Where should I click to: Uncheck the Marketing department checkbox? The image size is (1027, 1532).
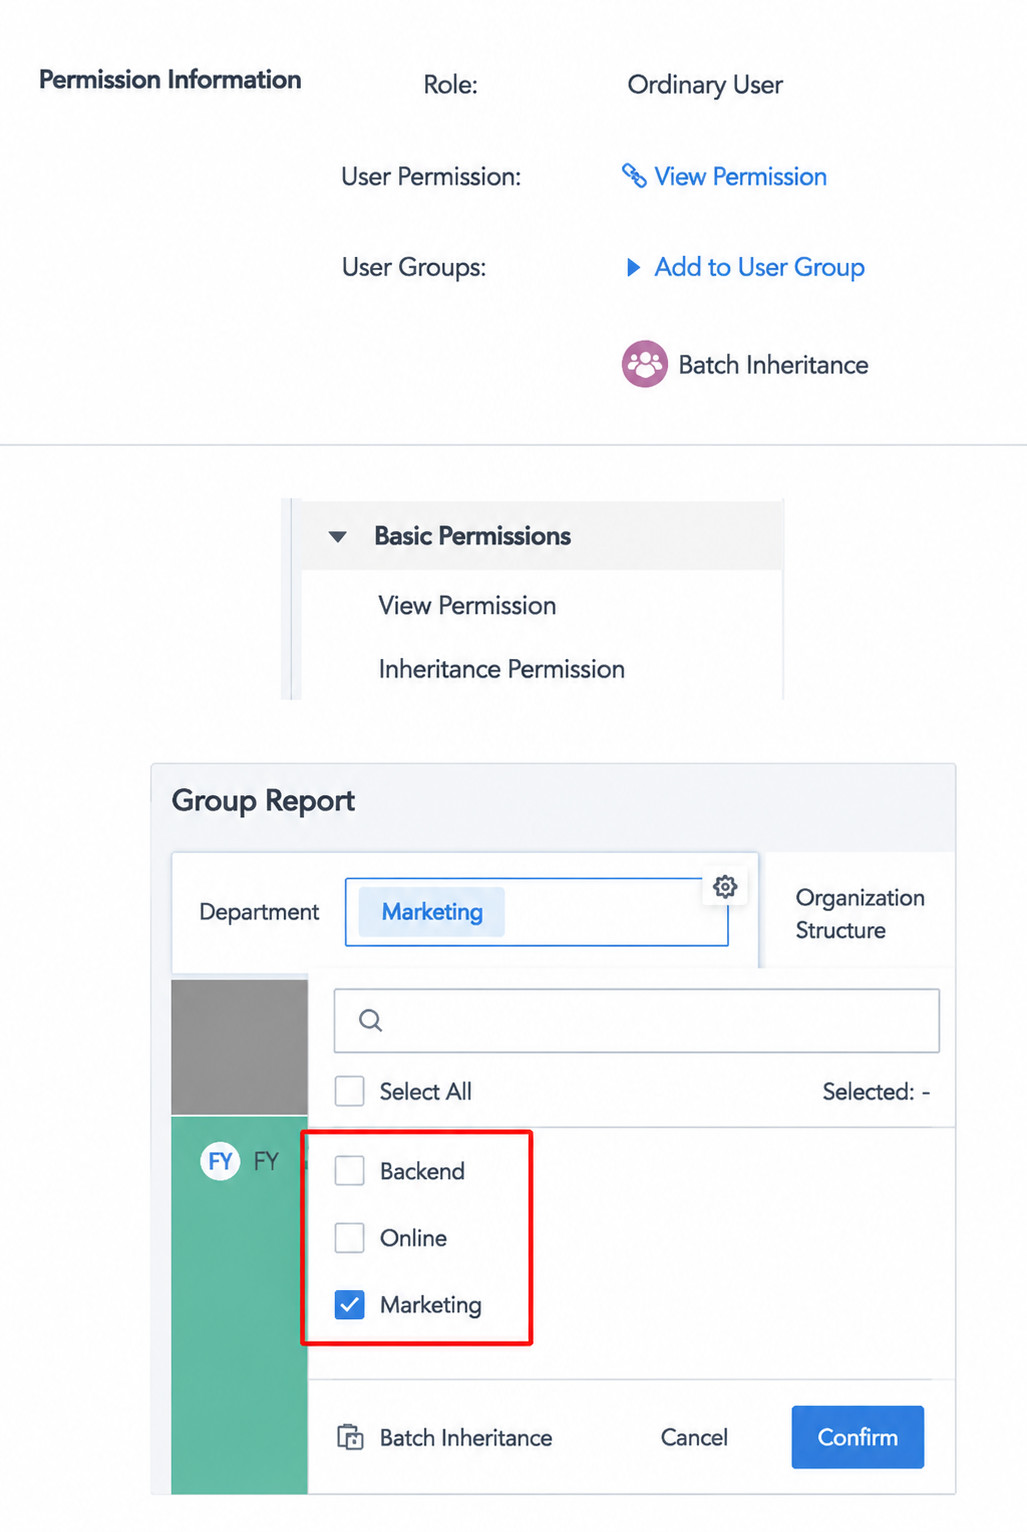click(x=349, y=1304)
